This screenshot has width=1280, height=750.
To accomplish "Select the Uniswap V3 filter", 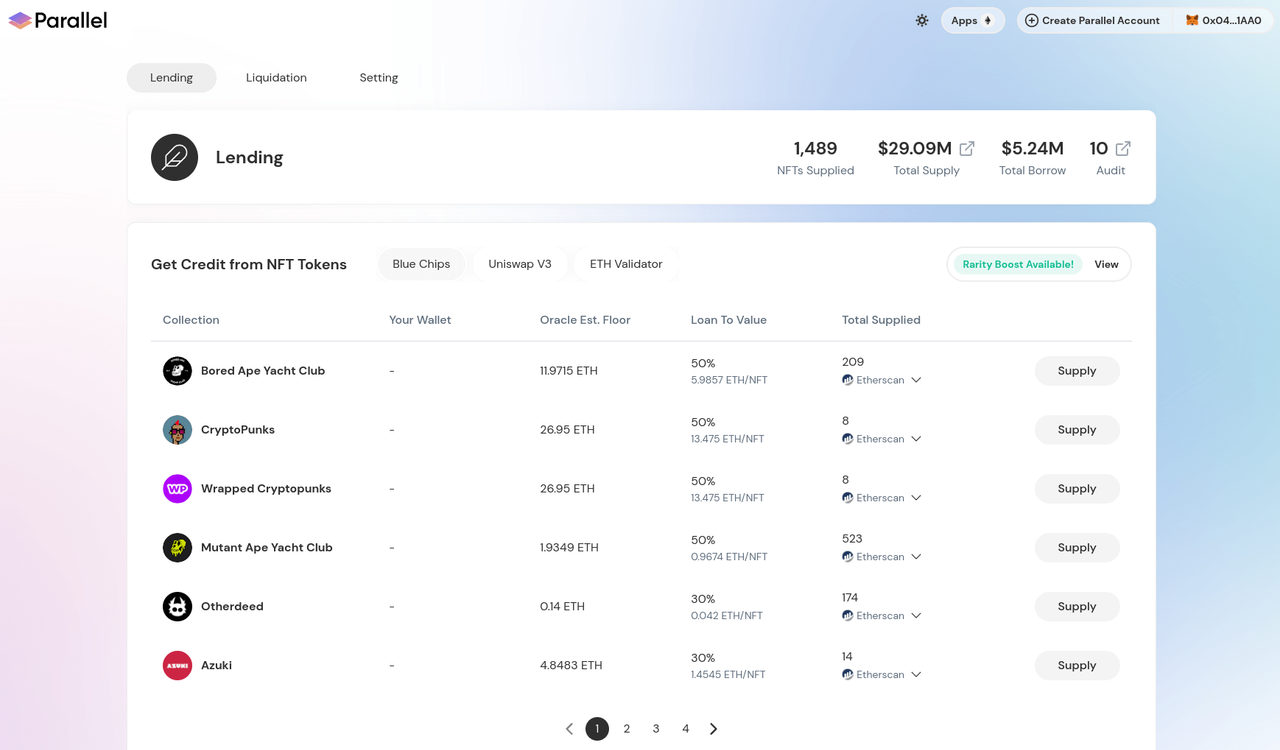I will click(x=520, y=264).
